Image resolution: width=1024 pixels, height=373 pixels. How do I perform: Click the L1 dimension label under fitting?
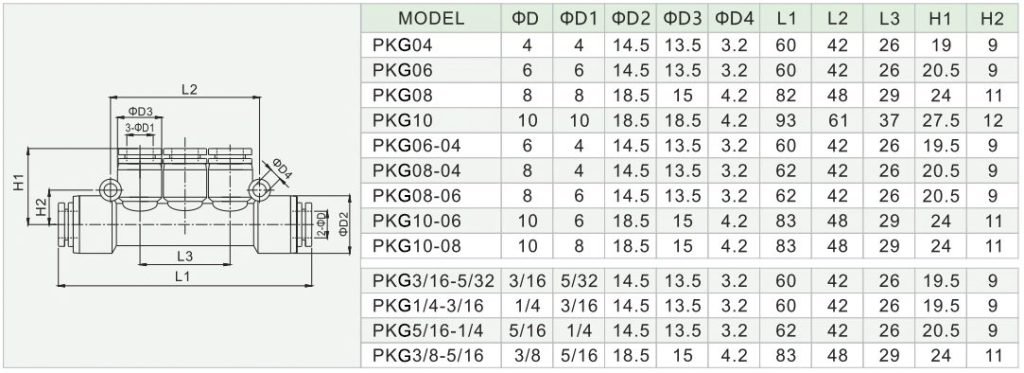coord(182,277)
